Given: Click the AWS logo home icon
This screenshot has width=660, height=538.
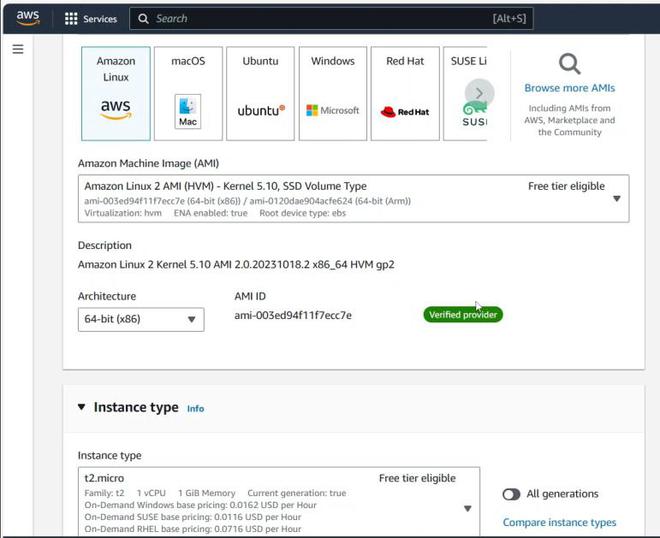Looking at the screenshot, I should pyautogui.click(x=28, y=18).
